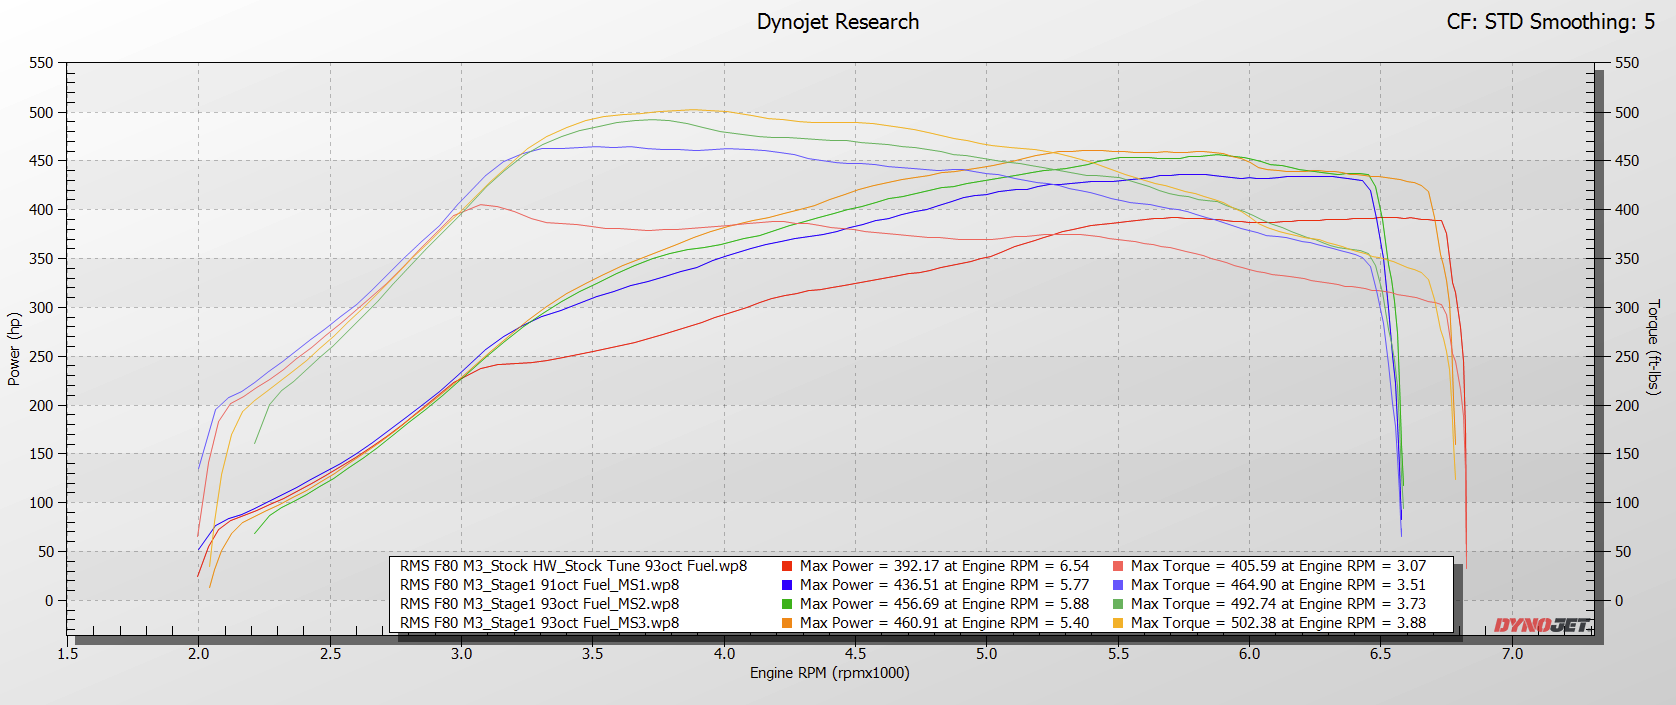Click 'Max Power = 436.51 at Engine RPM = 5.77'
The height and width of the screenshot is (705, 1676).
[944, 585]
